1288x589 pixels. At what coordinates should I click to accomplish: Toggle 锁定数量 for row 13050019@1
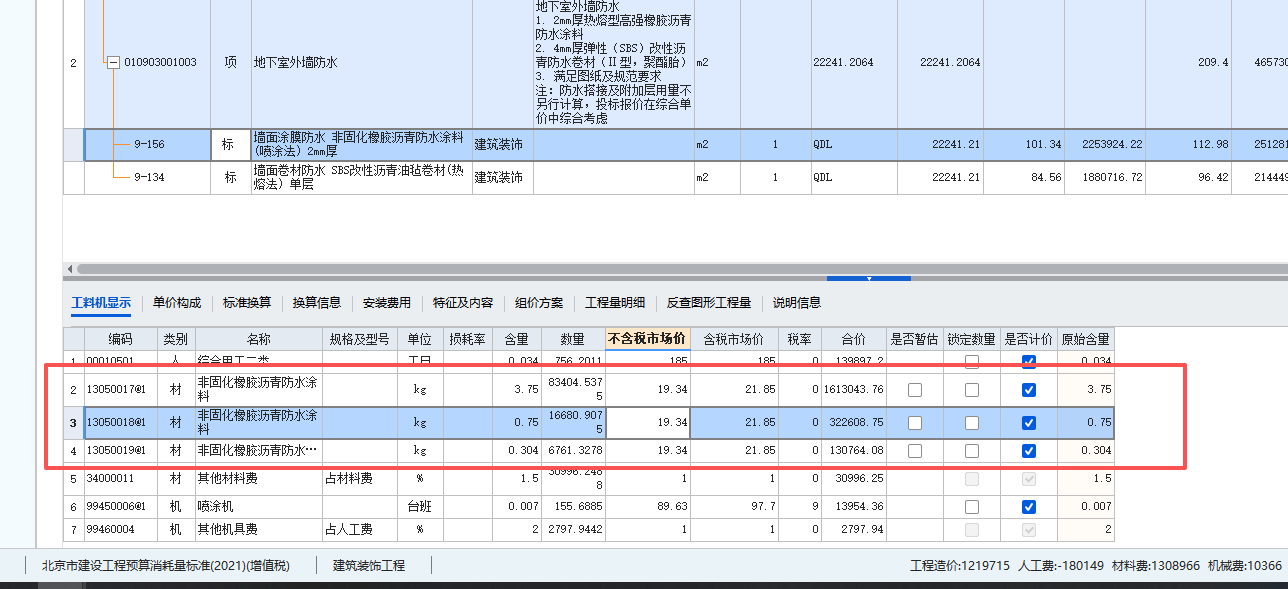(972, 451)
